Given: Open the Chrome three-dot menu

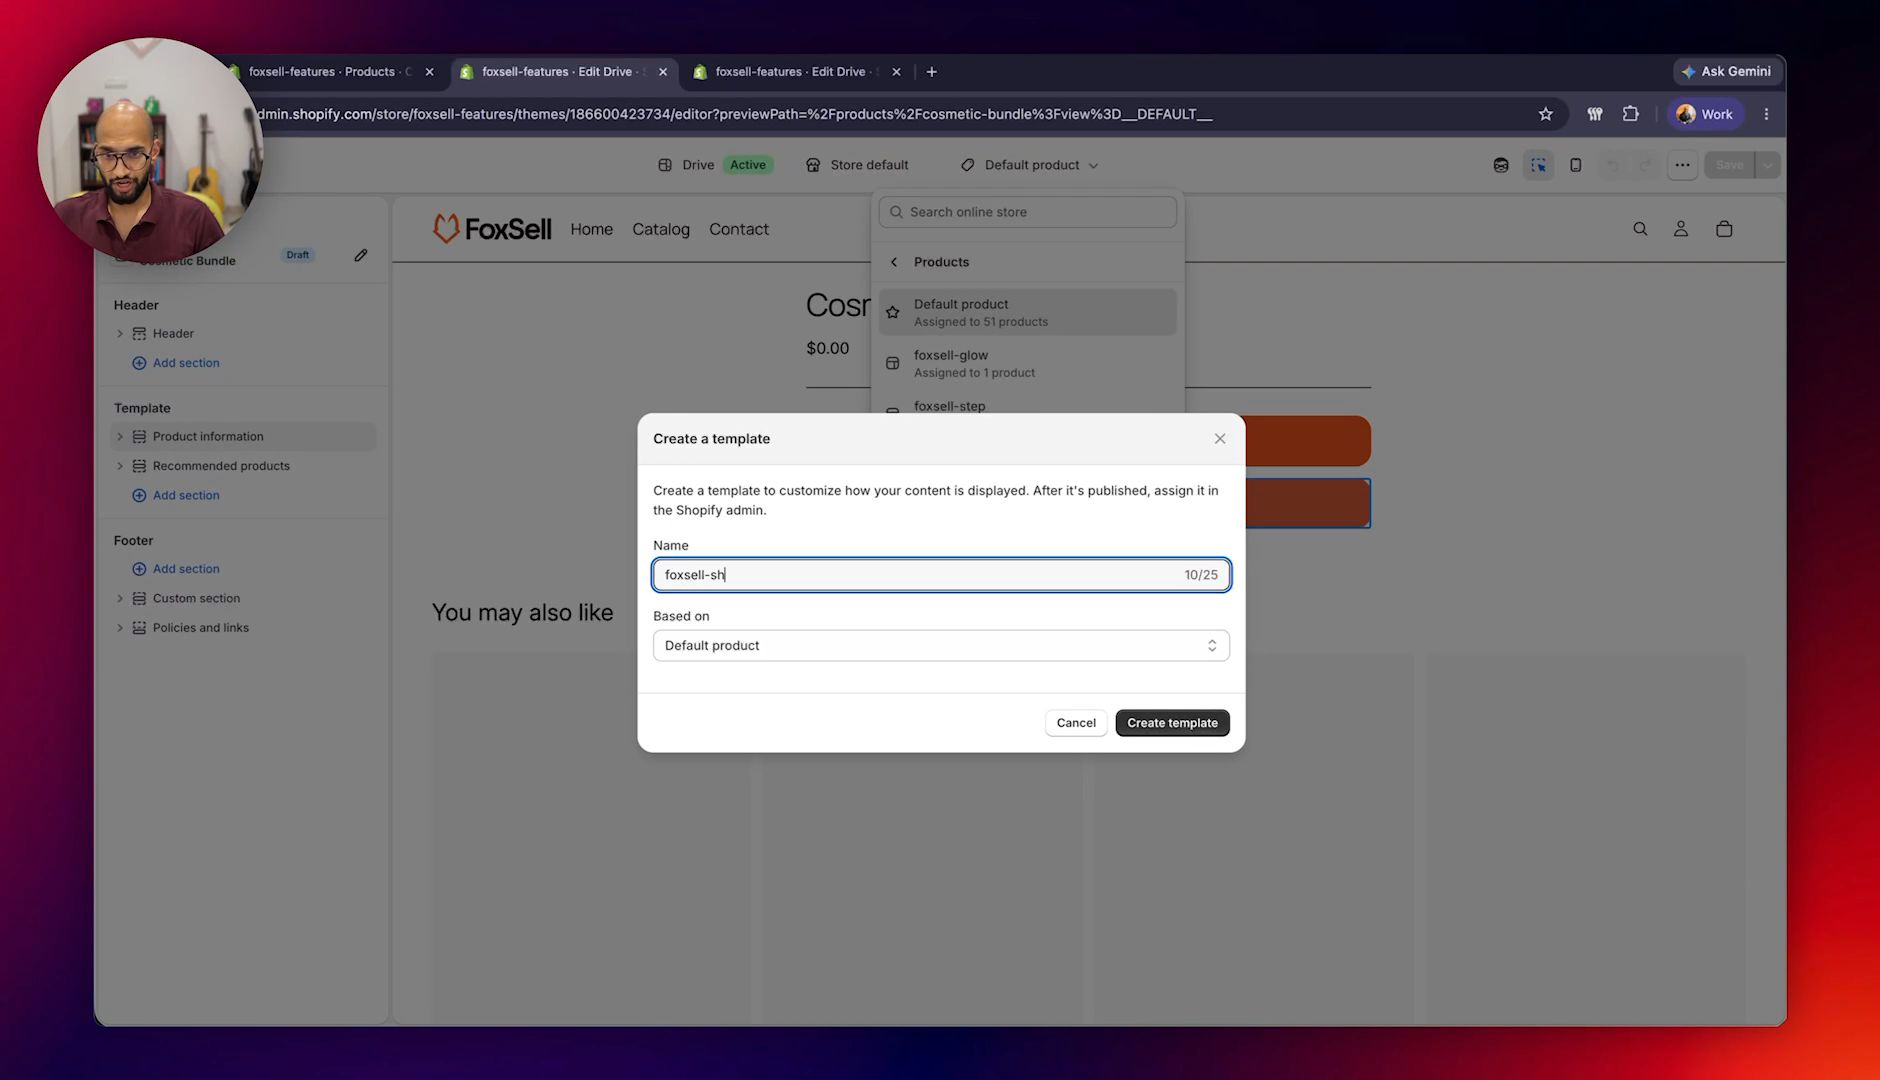Looking at the screenshot, I should (x=1766, y=114).
